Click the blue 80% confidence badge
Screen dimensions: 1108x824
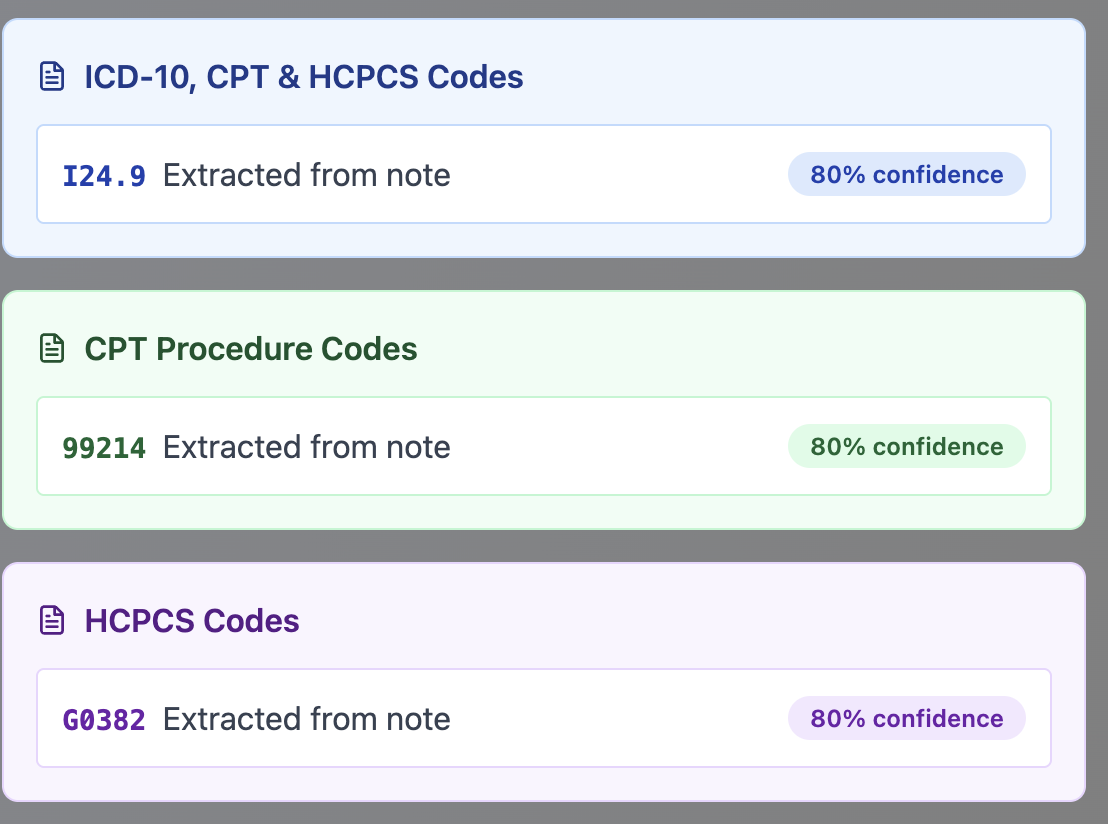tap(907, 174)
